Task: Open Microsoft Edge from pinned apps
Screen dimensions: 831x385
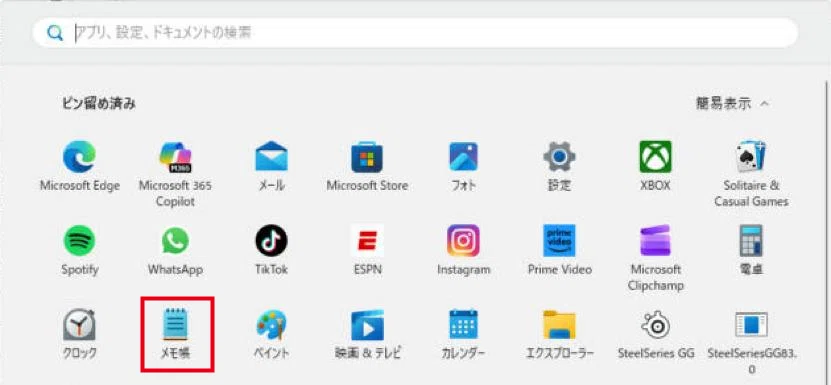Action: click(x=79, y=166)
